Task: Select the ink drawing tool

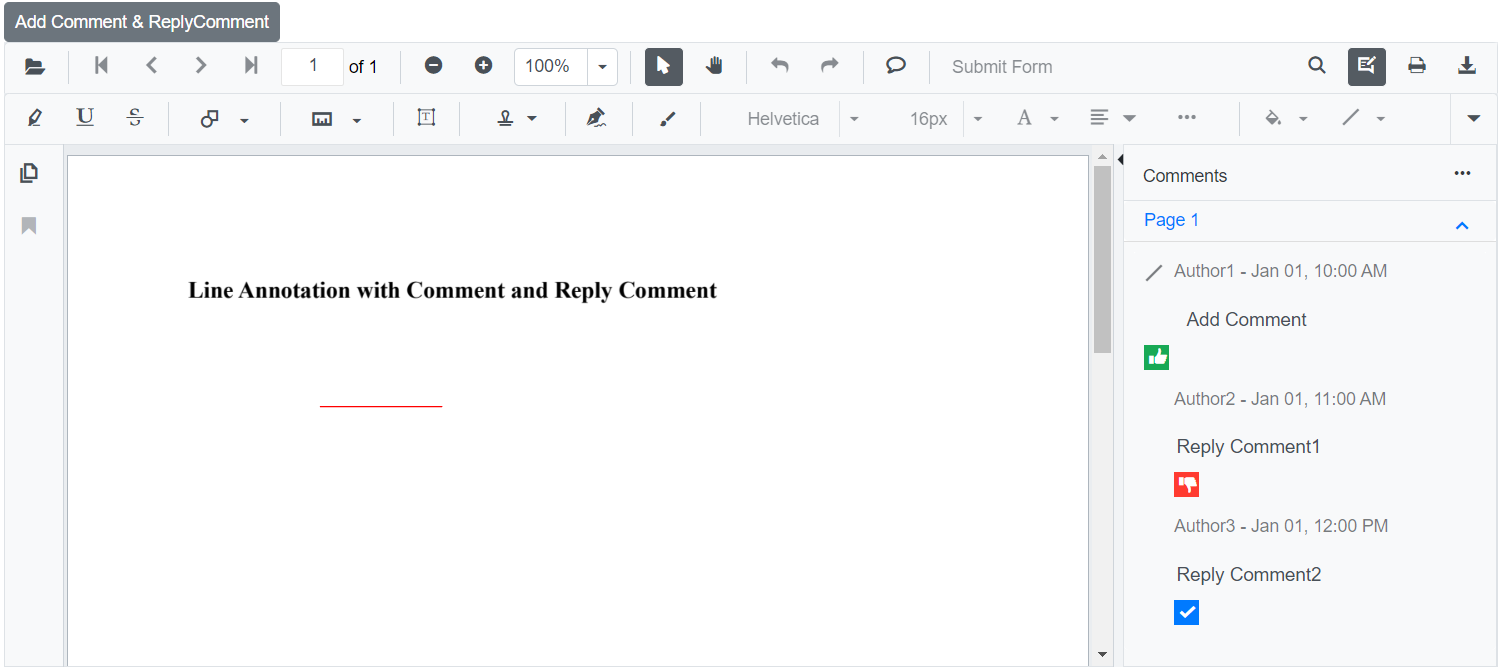Action: tap(667, 118)
